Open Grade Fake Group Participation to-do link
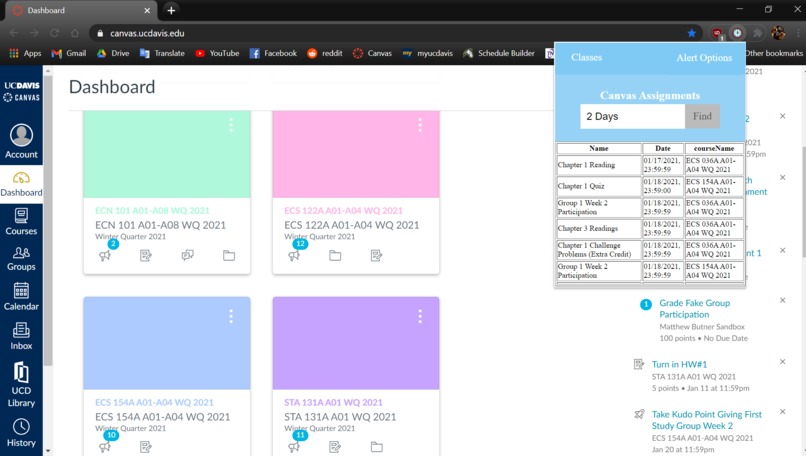This screenshot has height=456, width=806. (694, 308)
